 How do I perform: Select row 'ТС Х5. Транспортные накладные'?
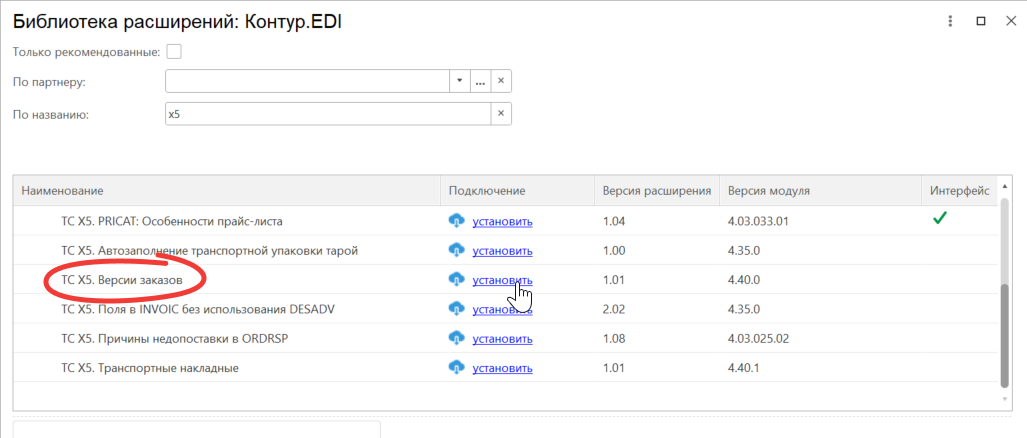(x=506, y=368)
